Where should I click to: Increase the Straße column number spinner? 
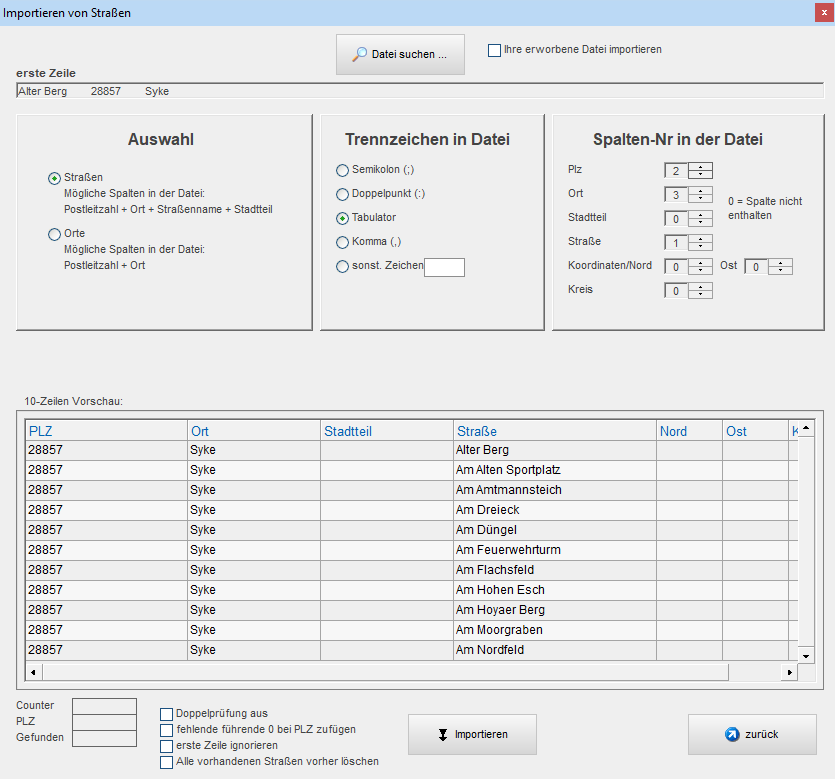(701, 238)
